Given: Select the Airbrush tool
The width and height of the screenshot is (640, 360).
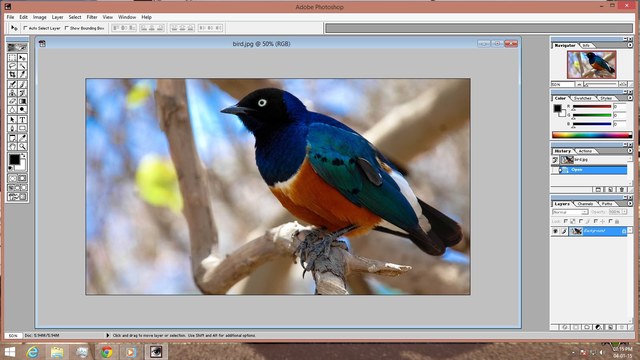Looking at the screenshot, I should click(x=12, y=84).
